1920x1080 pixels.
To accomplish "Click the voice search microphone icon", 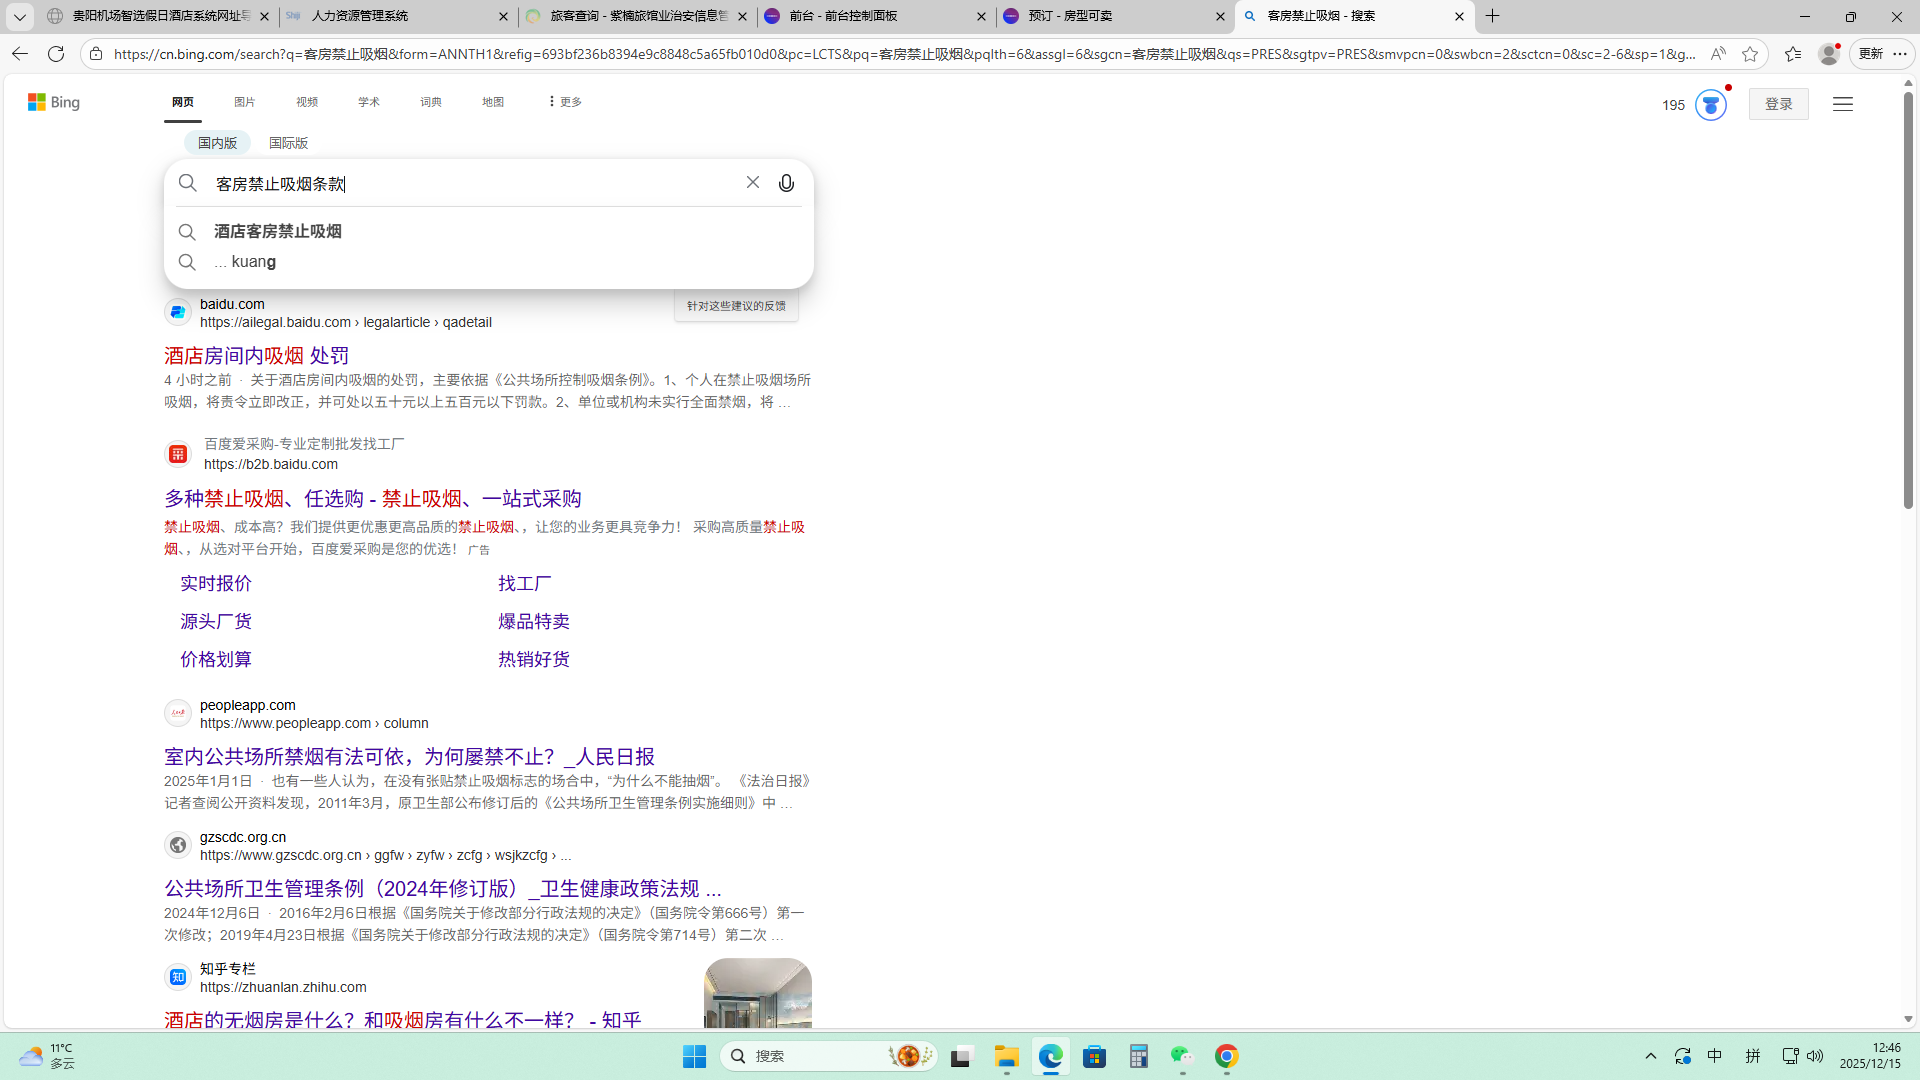I will 786,183.
